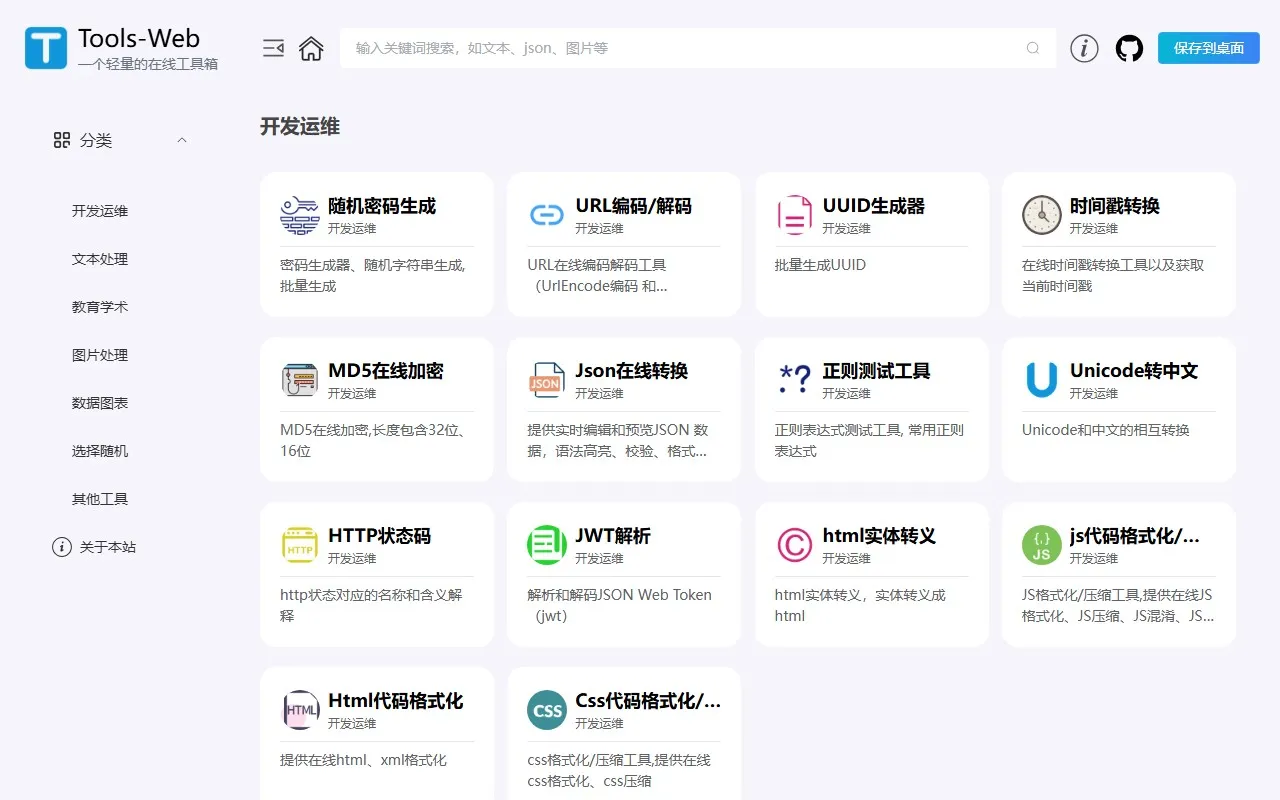Click the 保存到桌面 button
The height and width of the screenshot is (800, 1280).
1208,47
